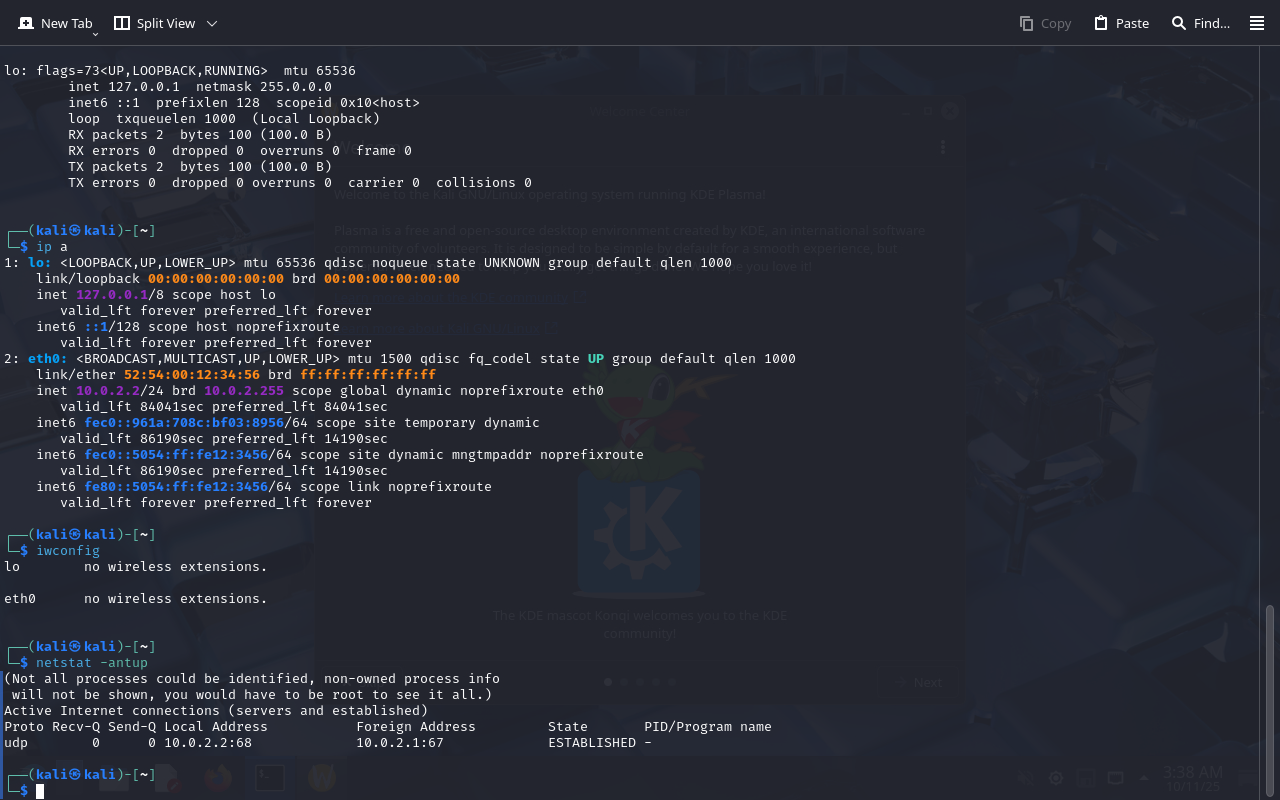Click the 'ip a' command text
Viewport: 1280px width, 800px height.
pyautogui.click(x=52, y=247)
